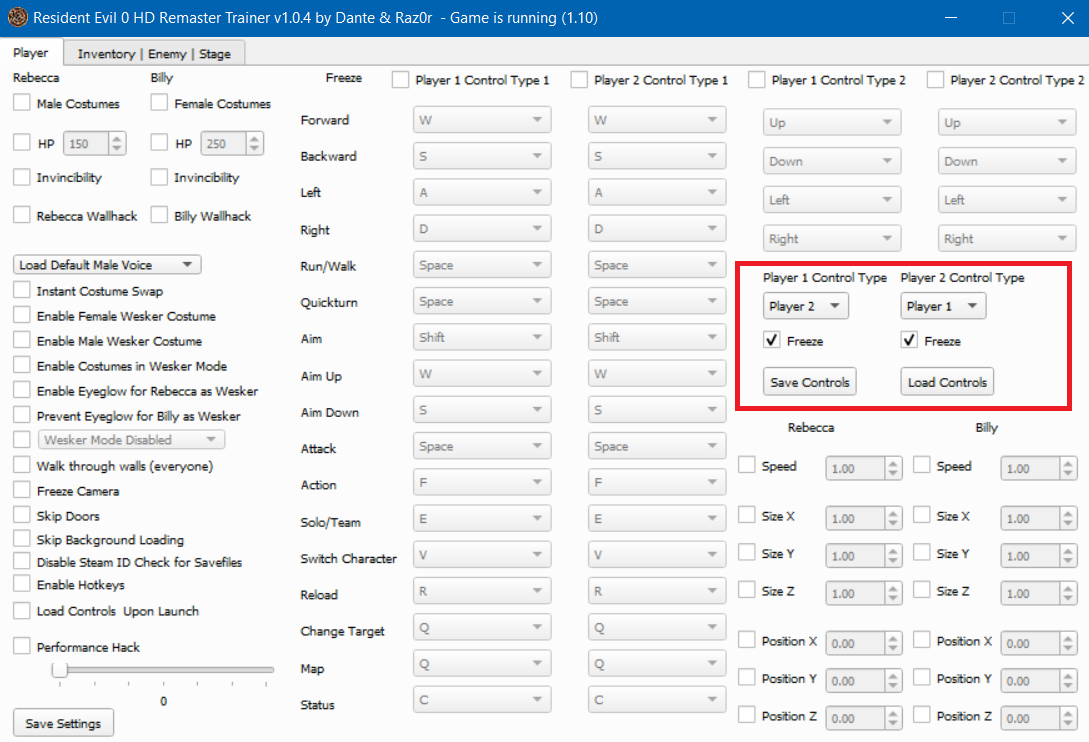Click the Save Controls button
Viewport: 1089px width, 742px height.
pos(810,381)
